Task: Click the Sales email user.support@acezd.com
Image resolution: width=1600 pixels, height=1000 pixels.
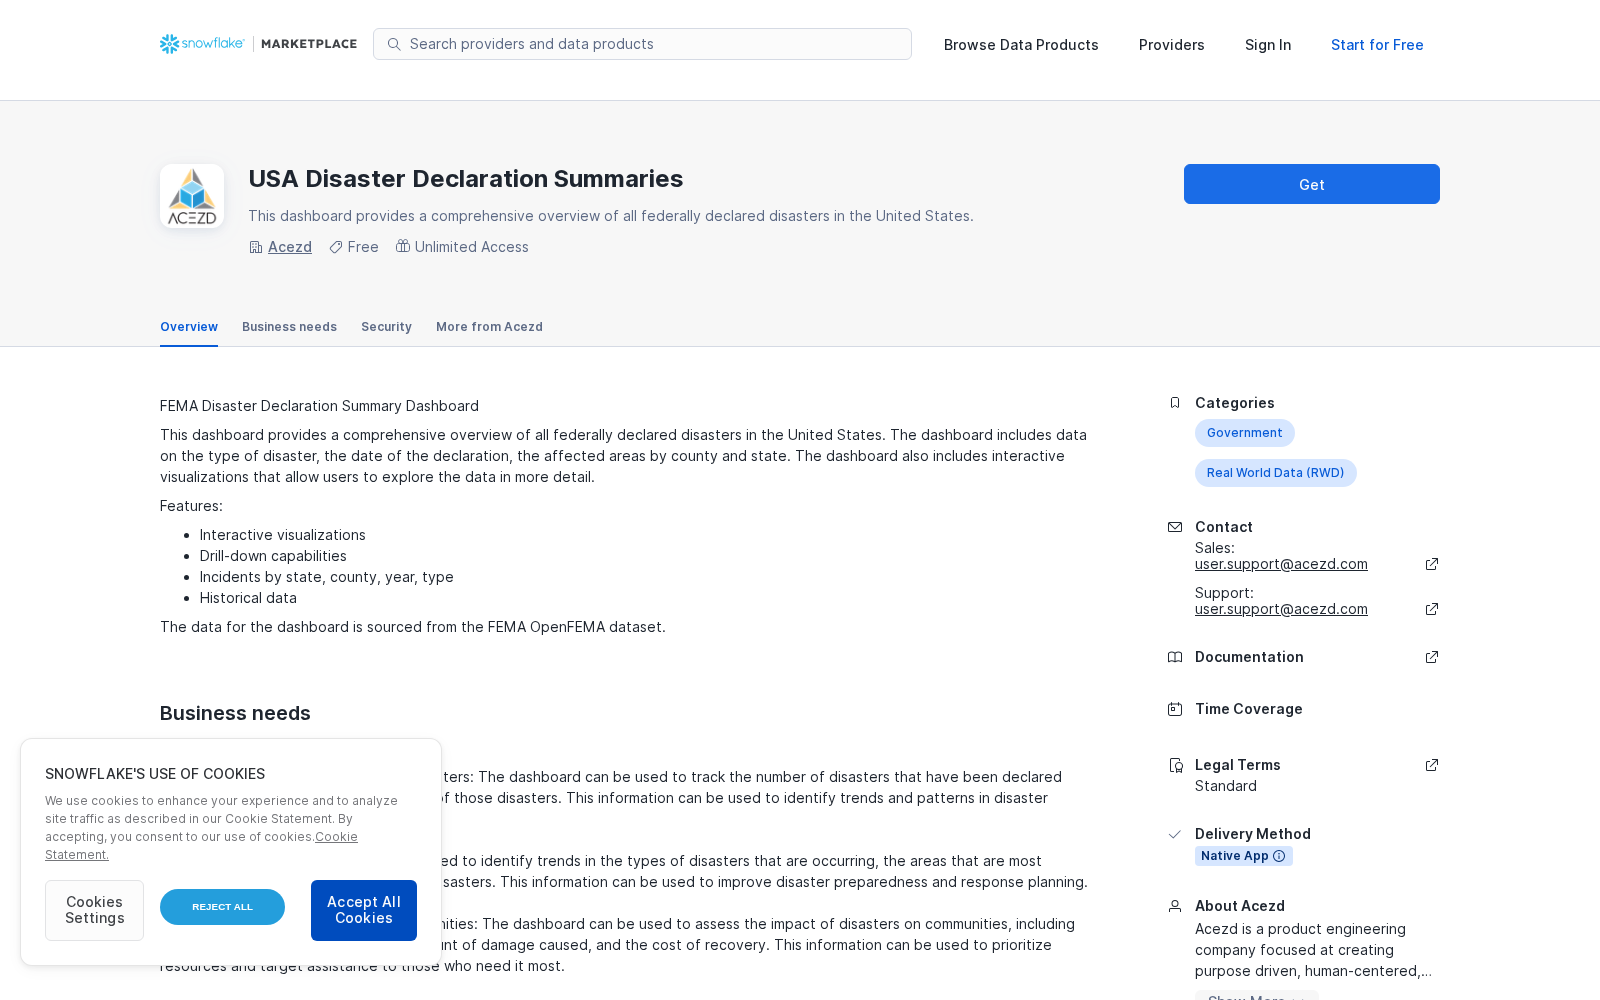Action: point(1281,564)
